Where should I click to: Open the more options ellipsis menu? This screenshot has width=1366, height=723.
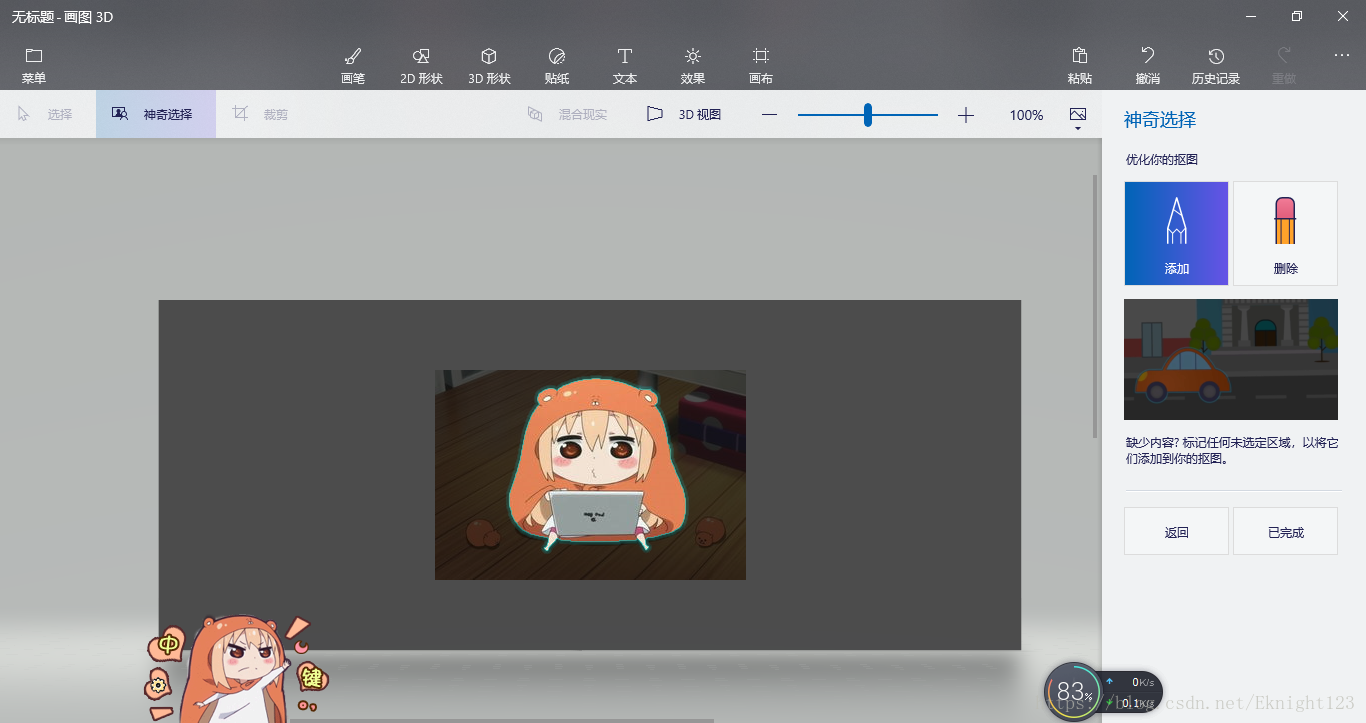pyautogui.click(x=1342, y=56)
